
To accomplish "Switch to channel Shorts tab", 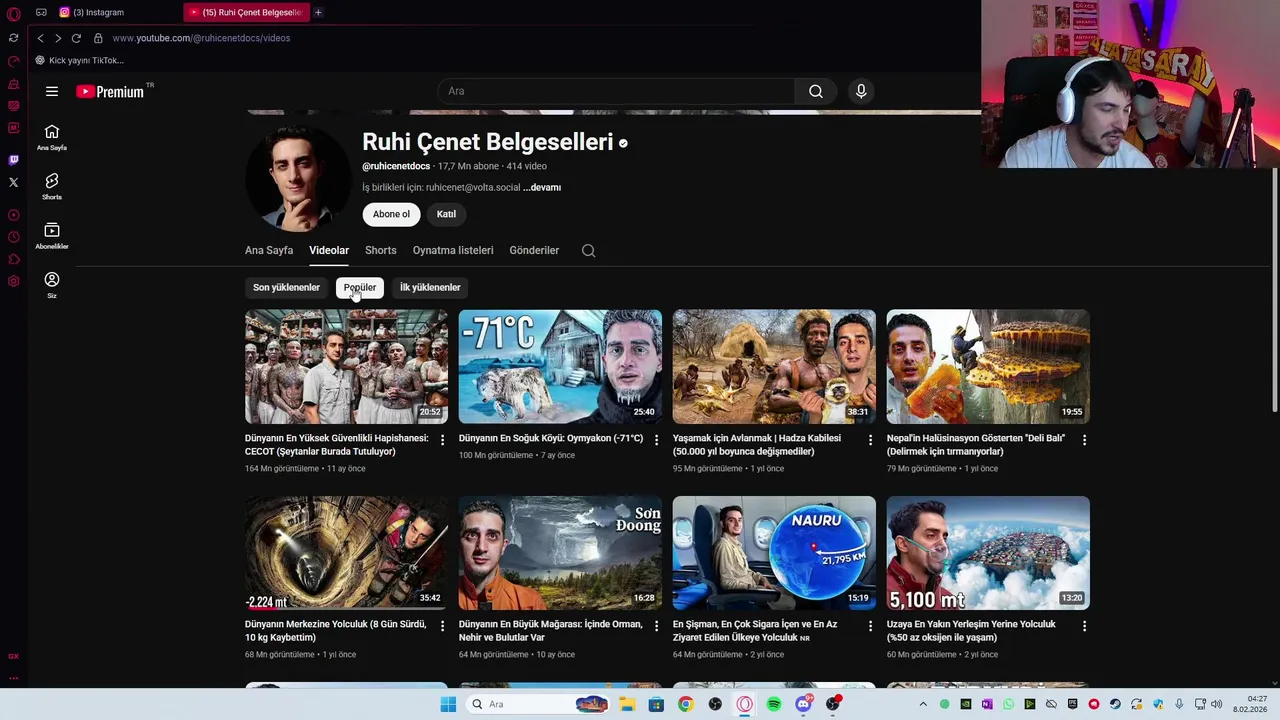I will click(380, 250).
